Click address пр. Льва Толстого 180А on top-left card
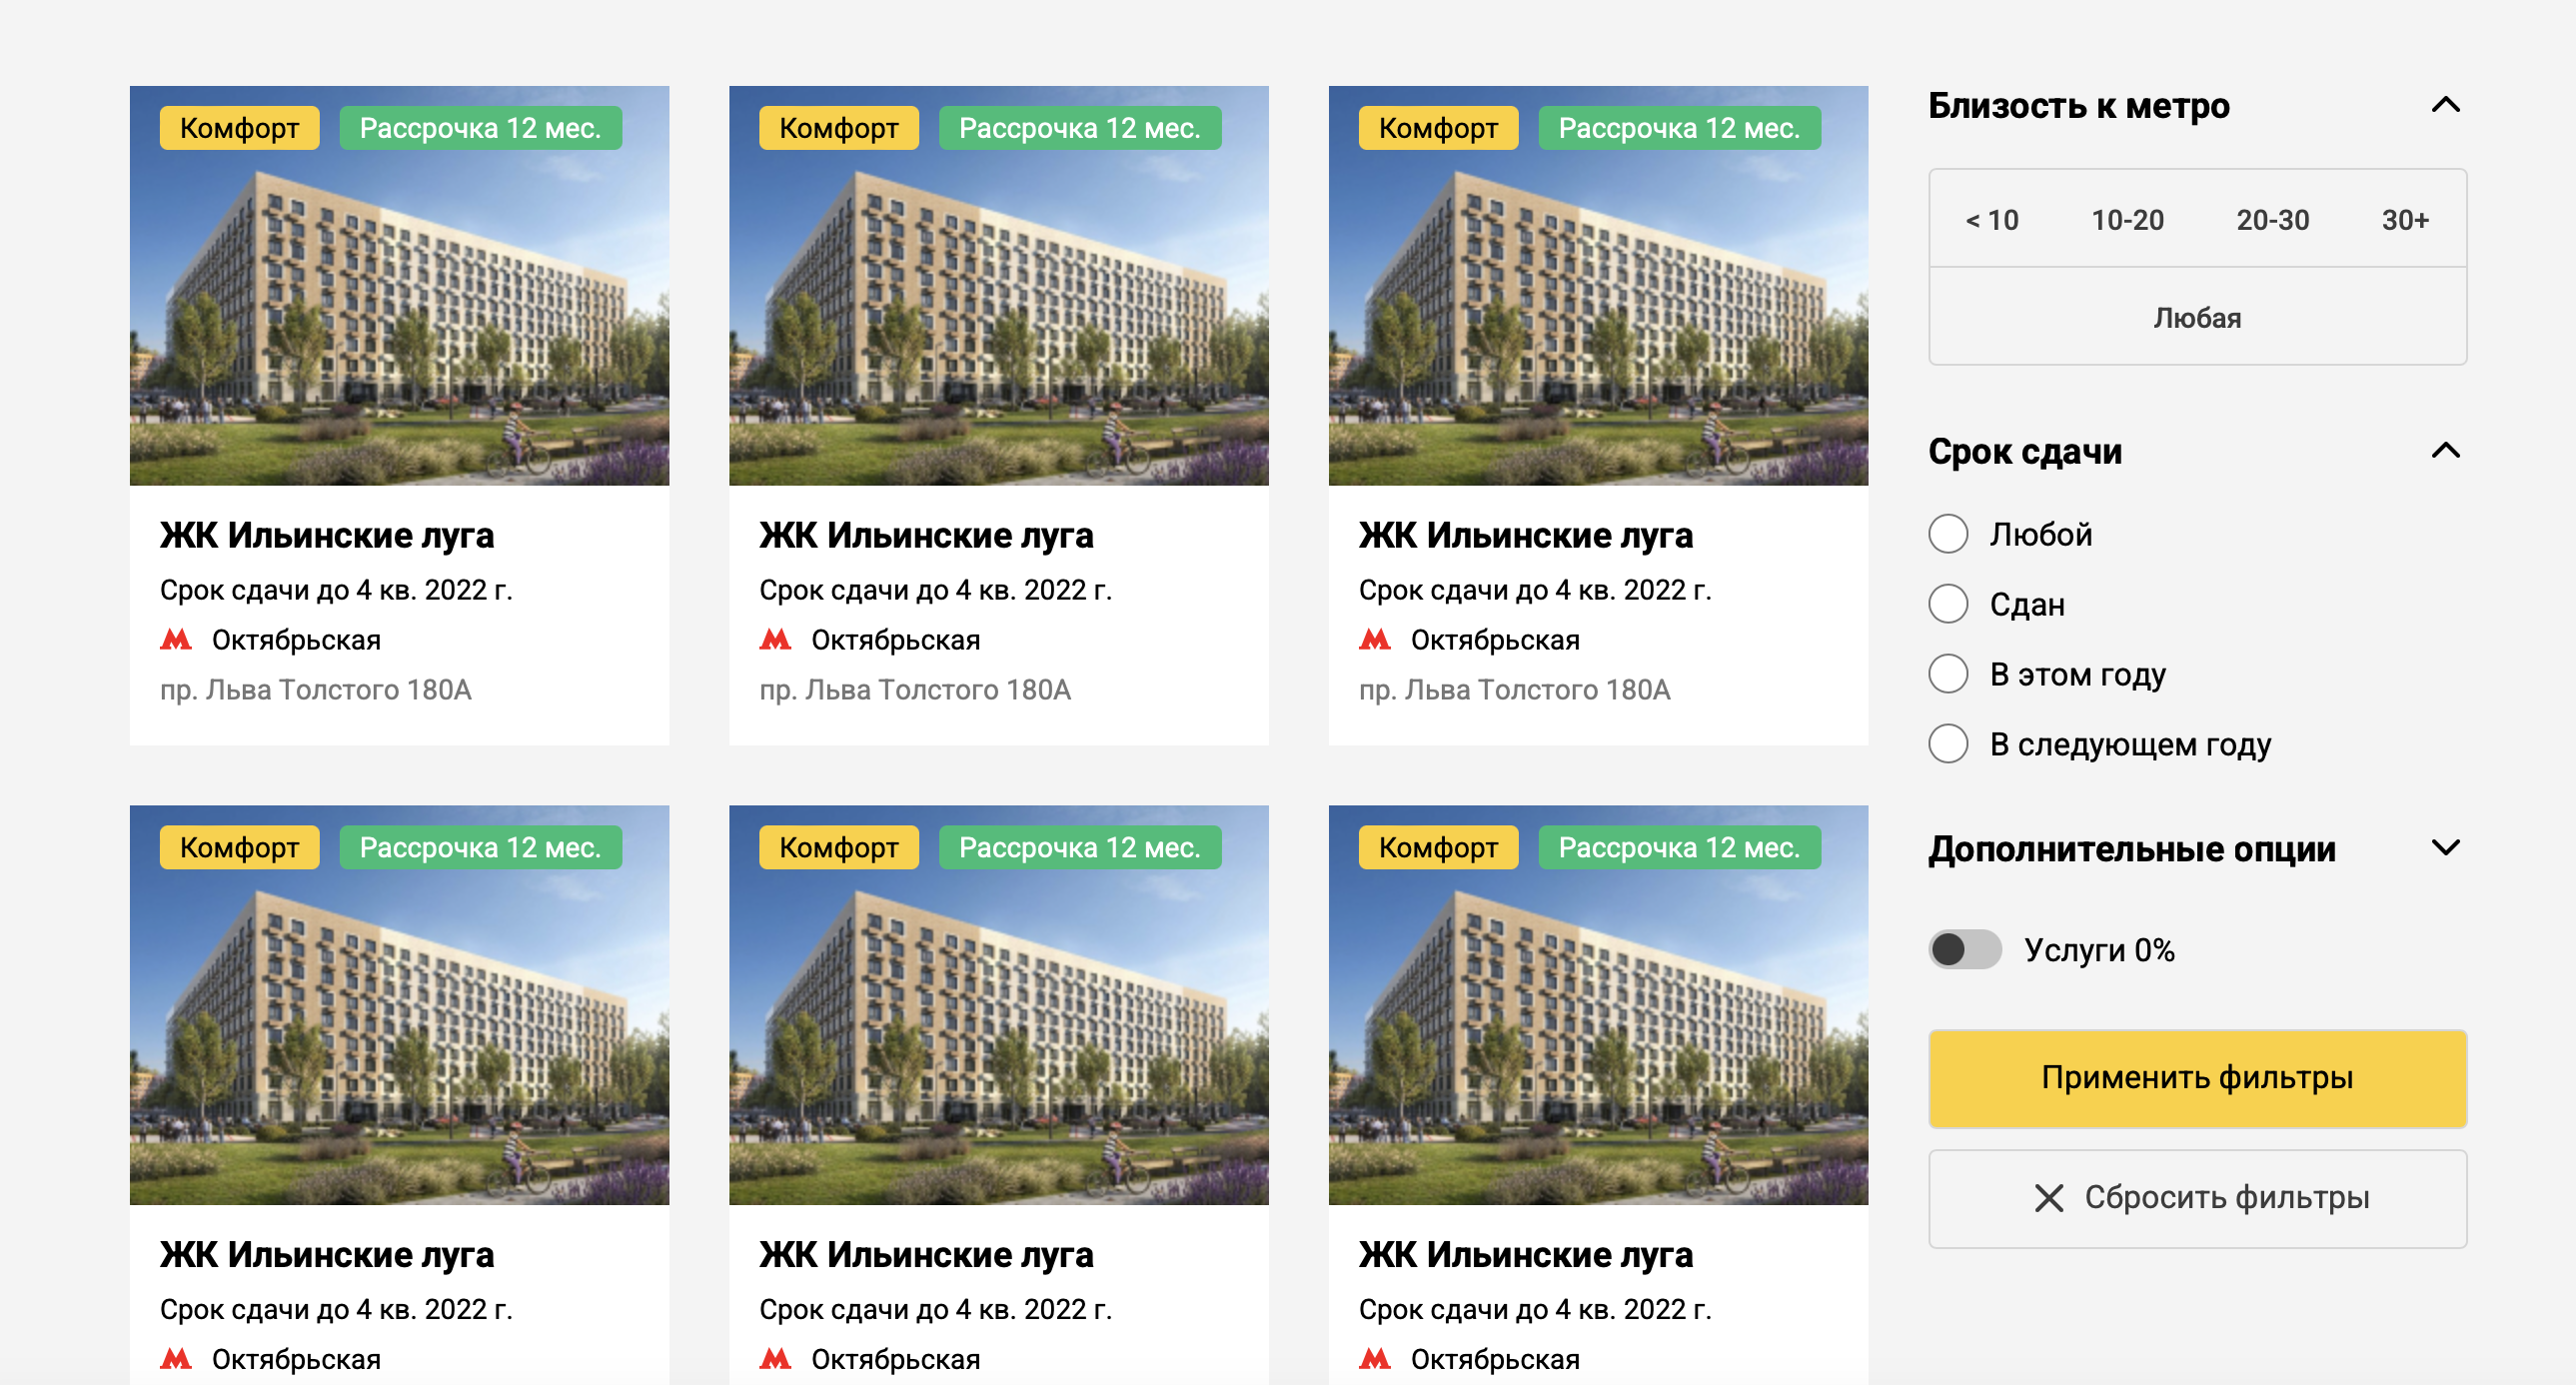 pyautogui.click(x=316, y=689)
